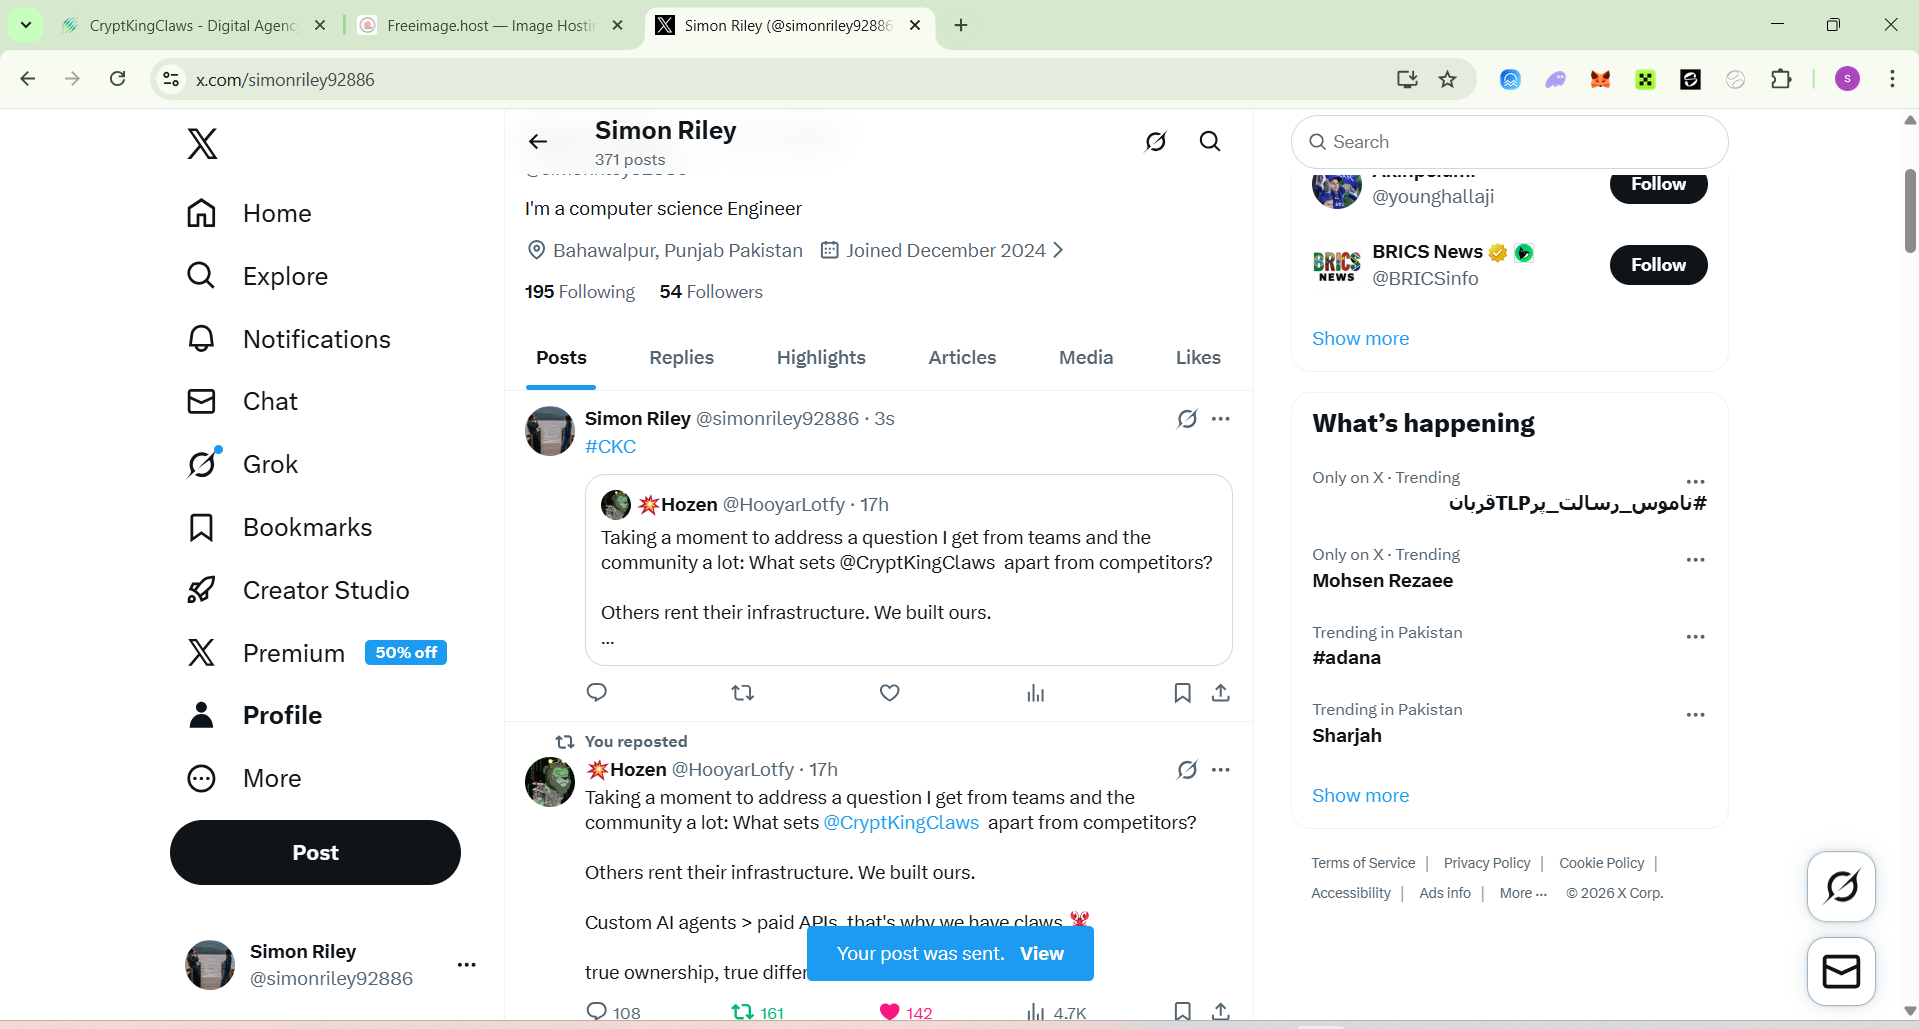Switch to the Articles tab
Screen dimensions: 1919x1029
(x=962, y=358)
